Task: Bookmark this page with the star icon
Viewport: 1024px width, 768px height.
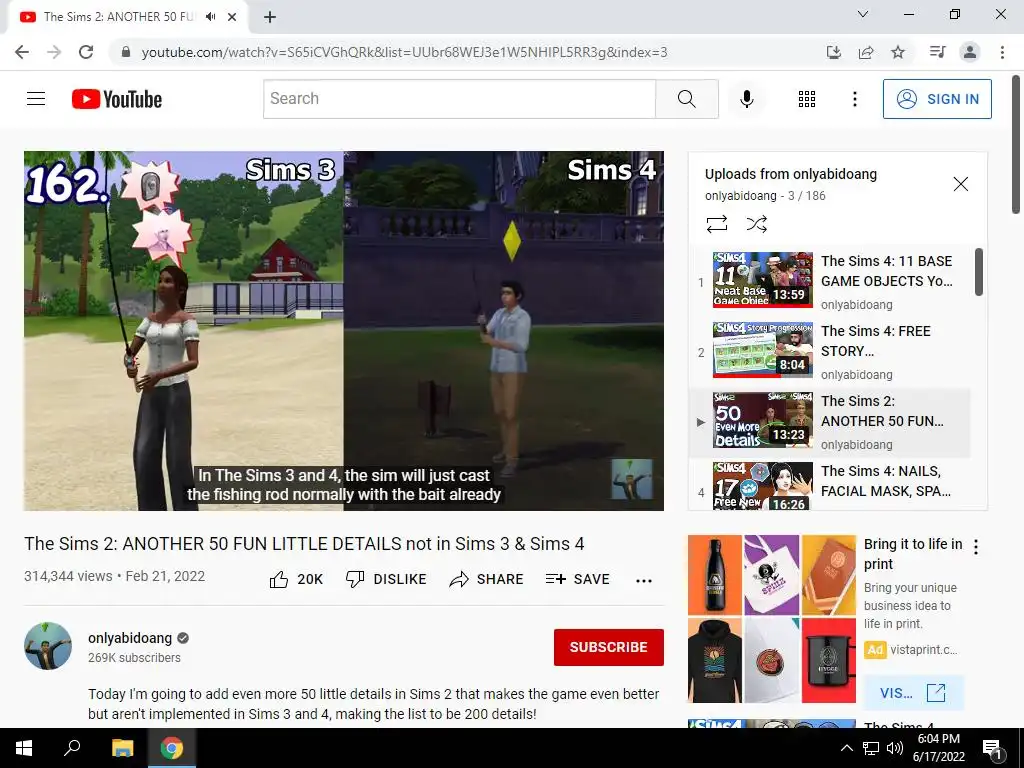Action: click(898, 52)
